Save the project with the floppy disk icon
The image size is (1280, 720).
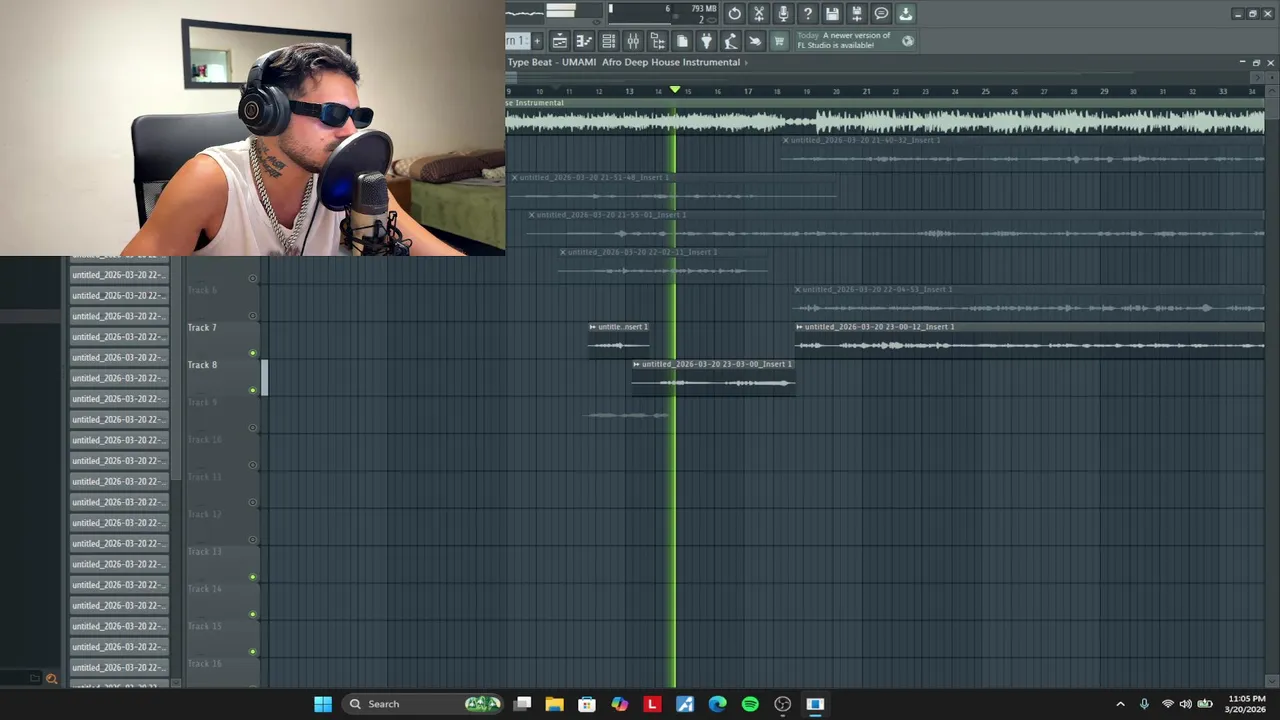pyautogui.click(x=832, y=14)
